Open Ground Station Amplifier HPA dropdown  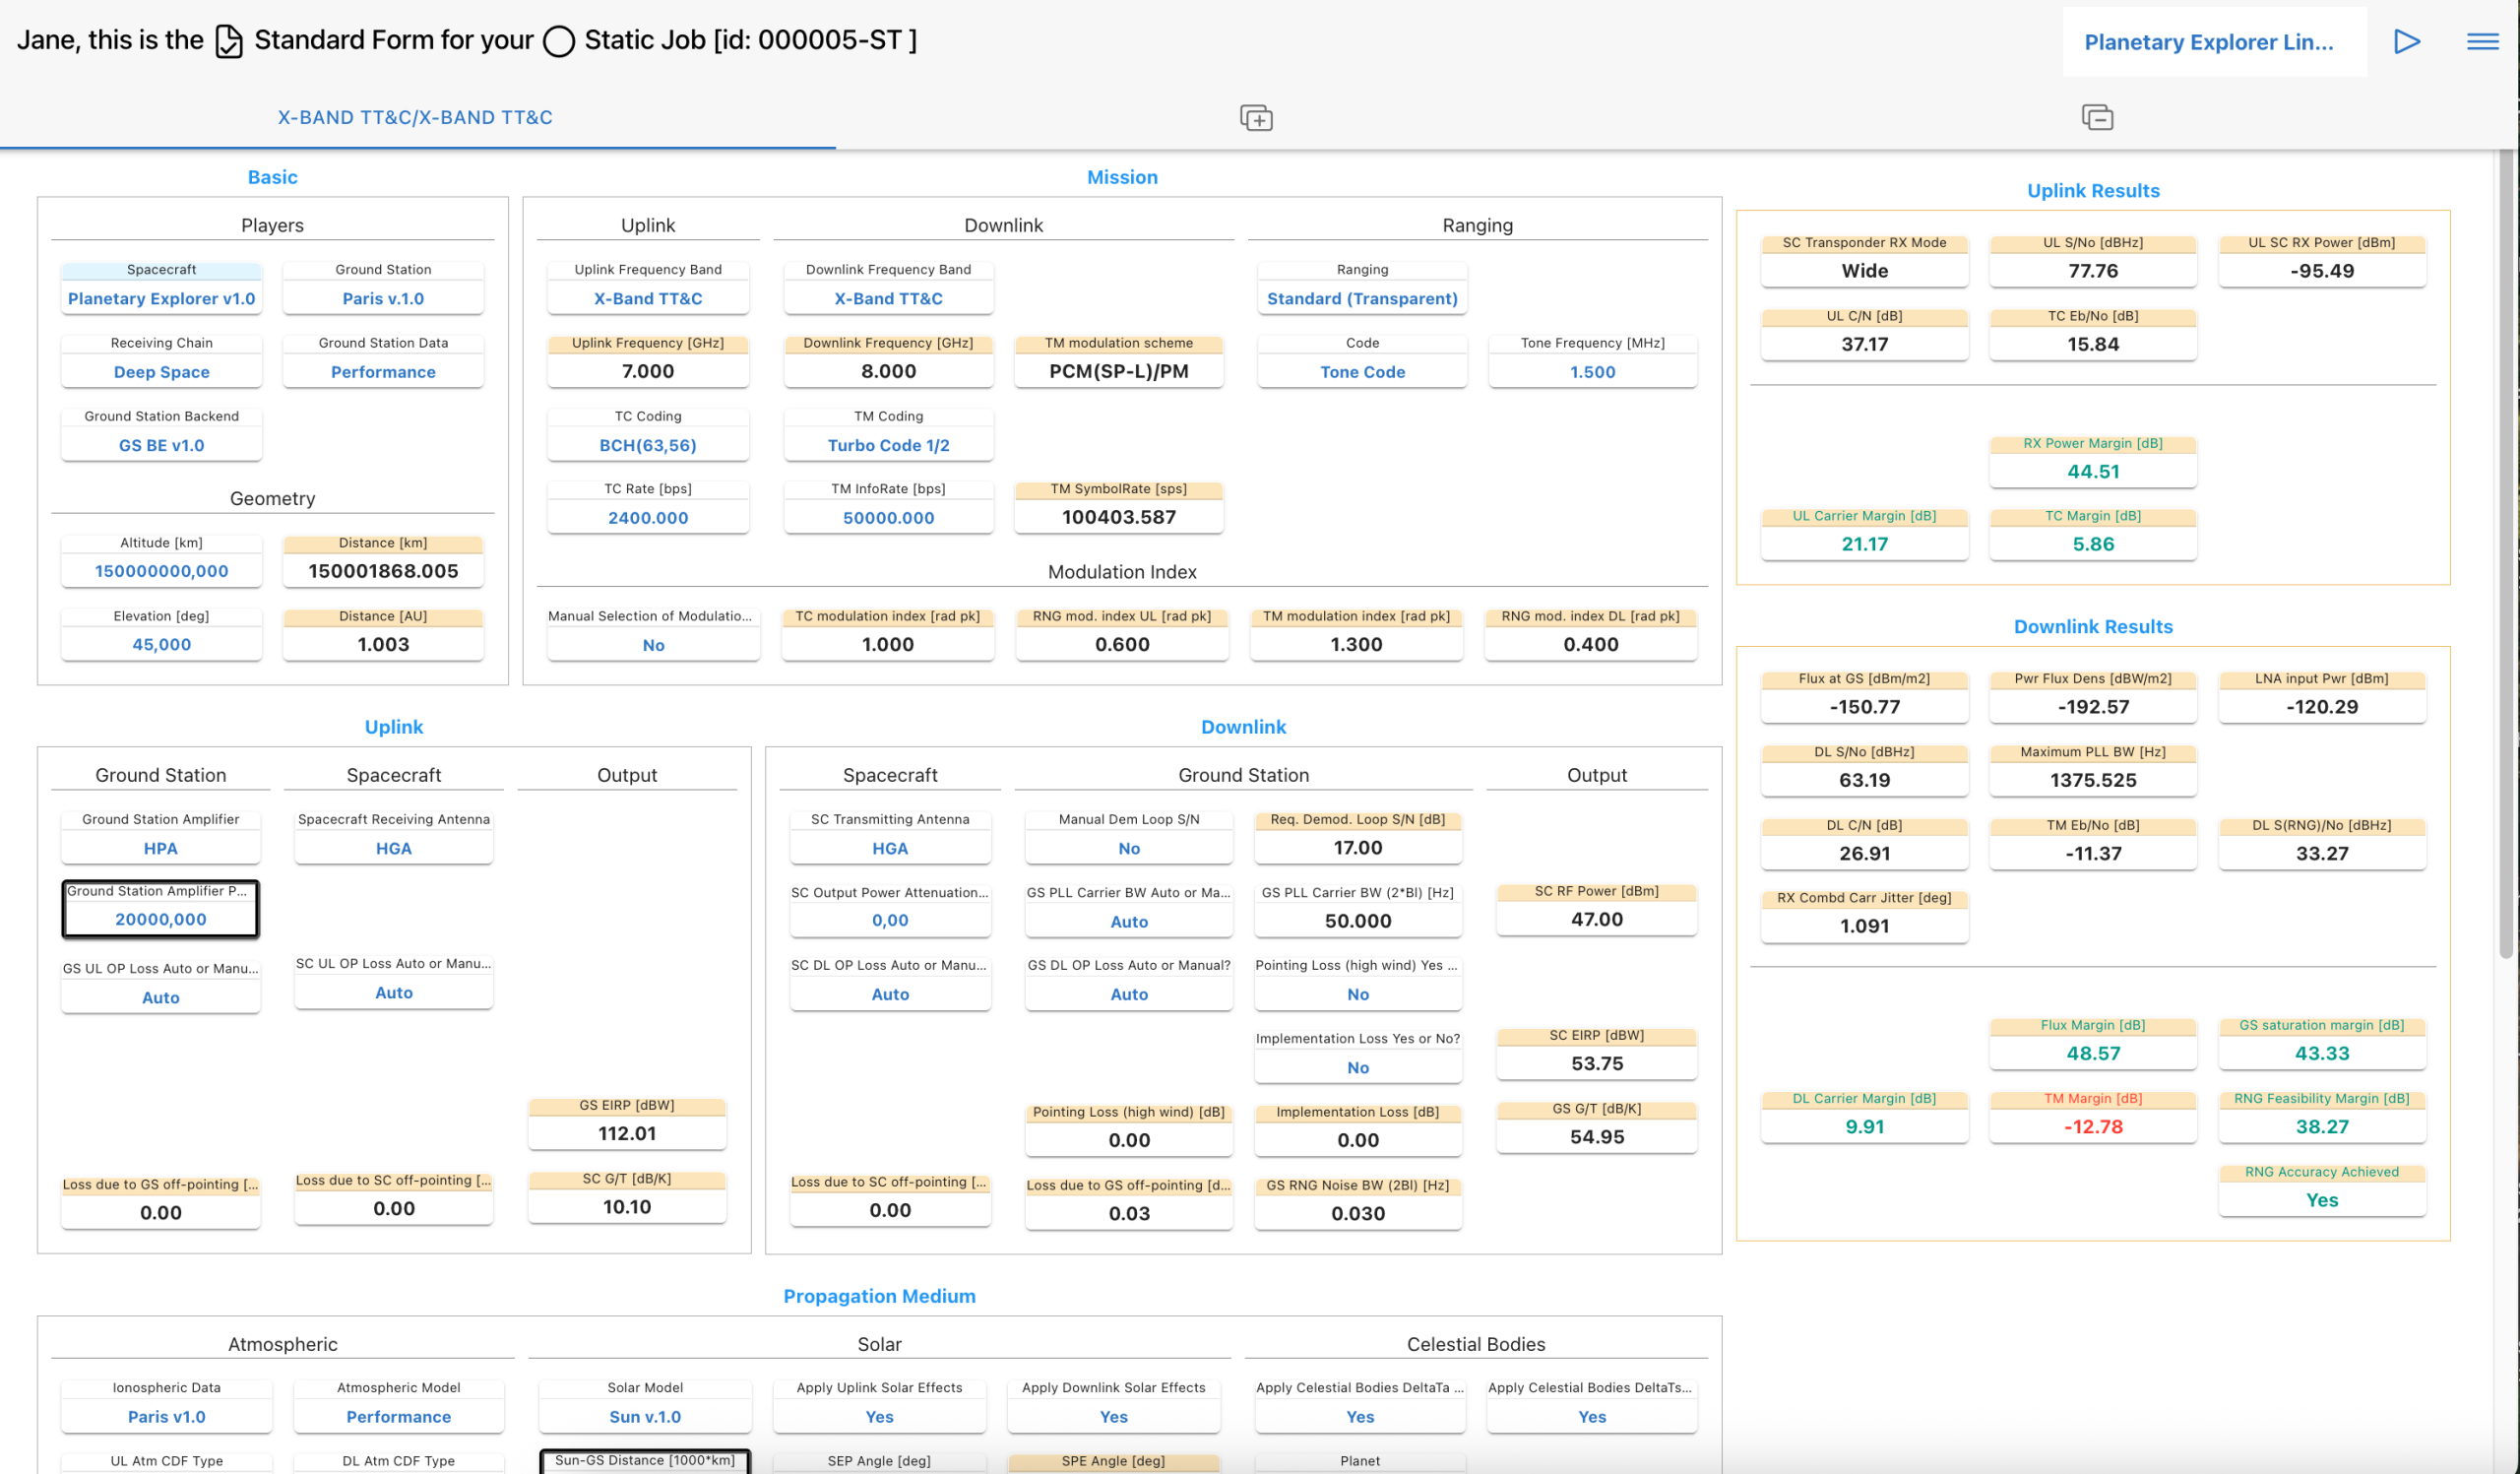pyautogui.click(x=160, y=848)
